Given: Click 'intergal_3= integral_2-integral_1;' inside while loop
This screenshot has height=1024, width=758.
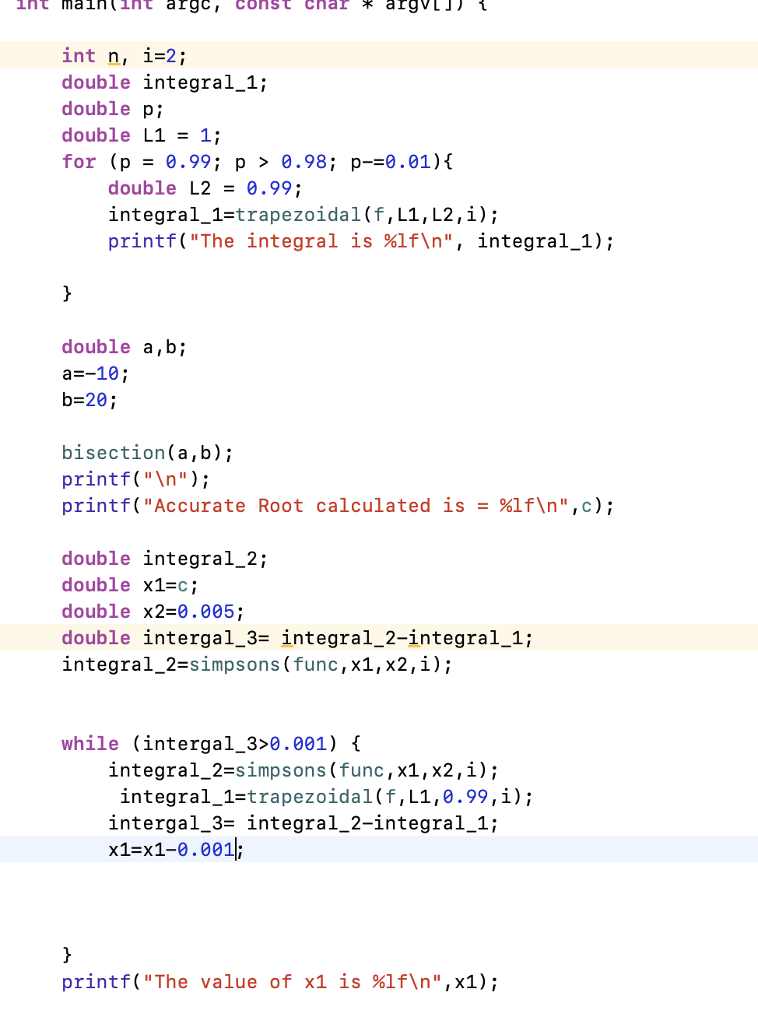Looking at the screenshot, I should pos(304,823).
